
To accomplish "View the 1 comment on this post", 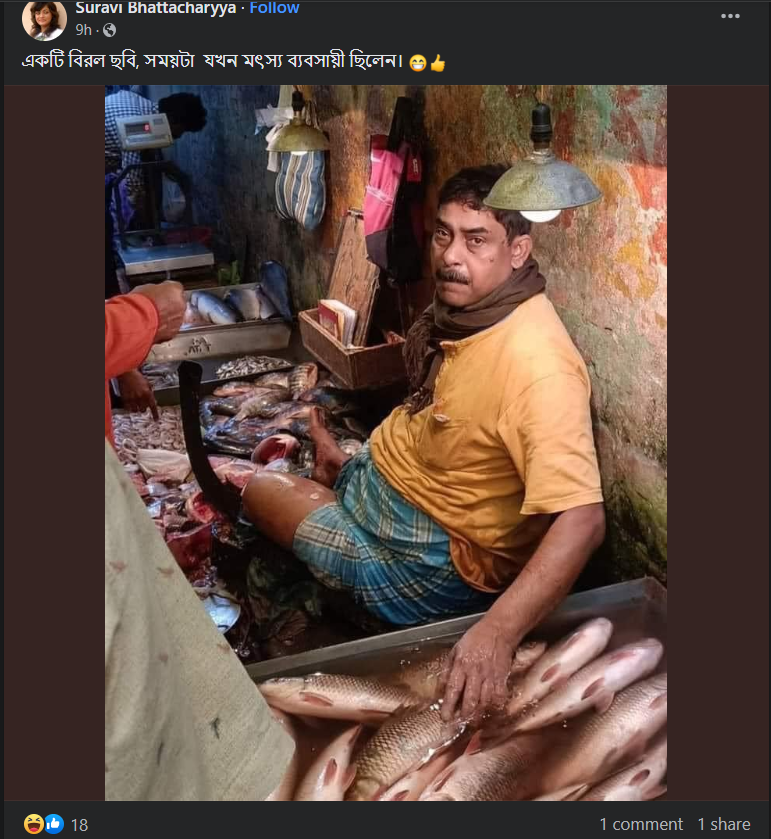I will point(640,824).
